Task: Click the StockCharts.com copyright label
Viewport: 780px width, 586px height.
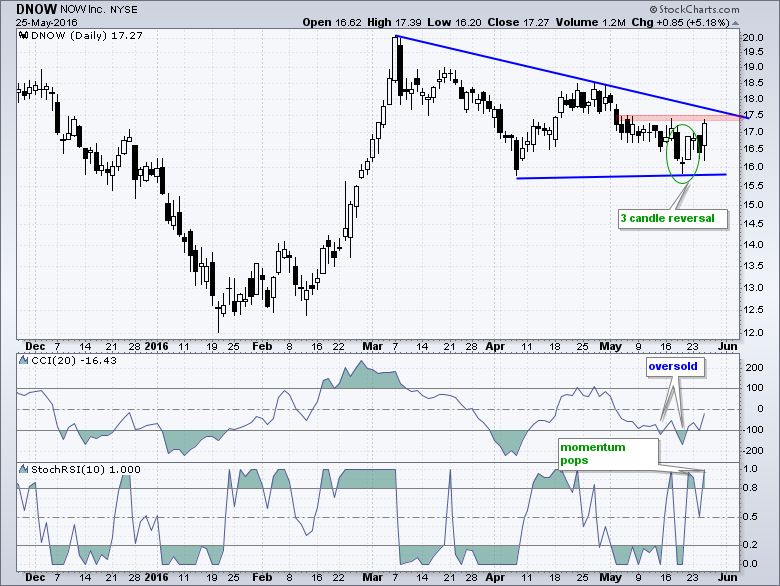Action: coord(694,9)
